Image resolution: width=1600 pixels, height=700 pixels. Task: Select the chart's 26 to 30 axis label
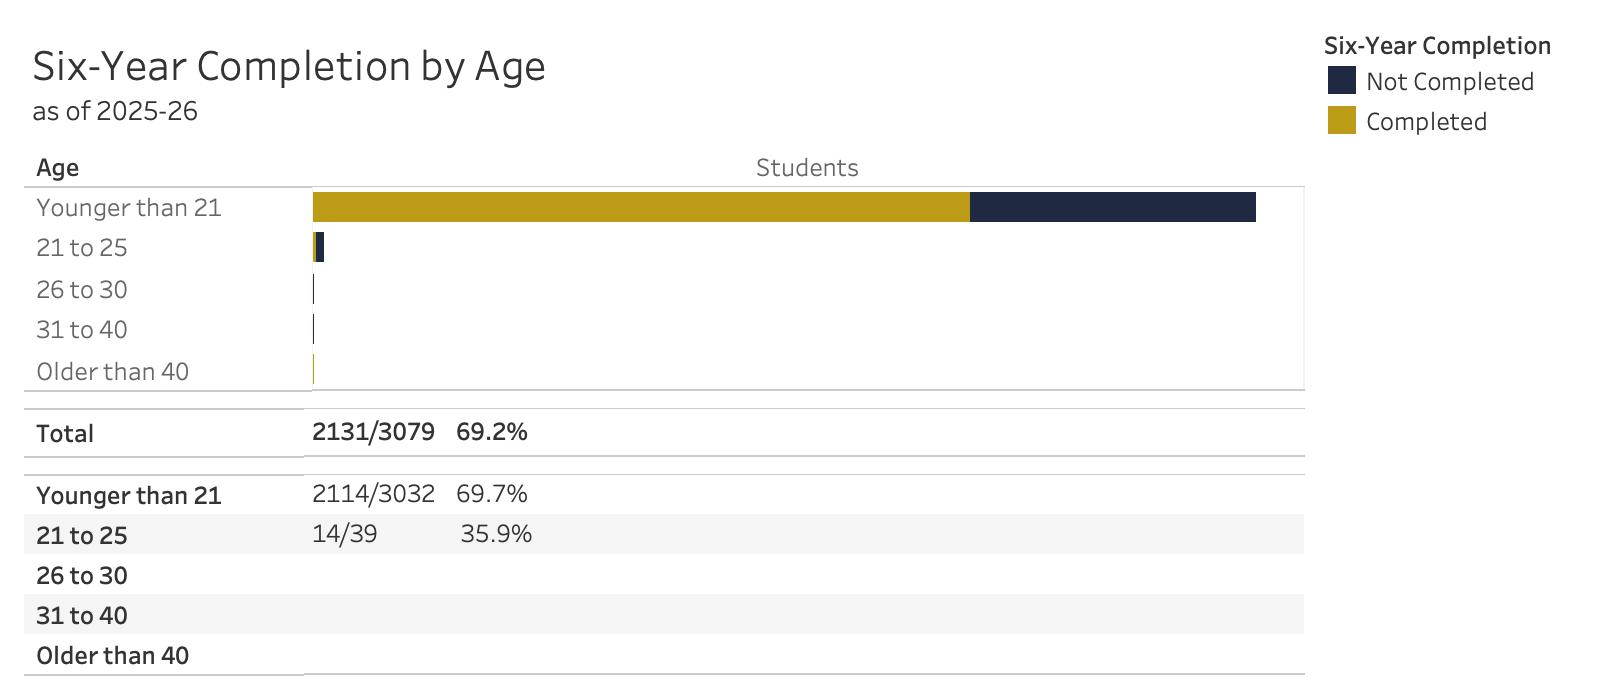coord(82,290)
